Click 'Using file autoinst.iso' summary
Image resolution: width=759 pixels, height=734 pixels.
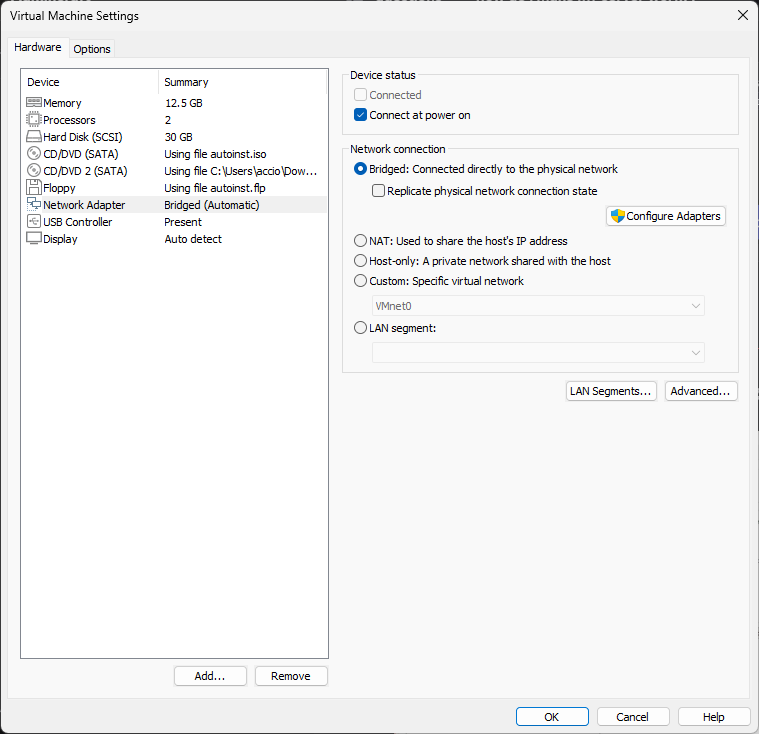click(x=215, y=154)
